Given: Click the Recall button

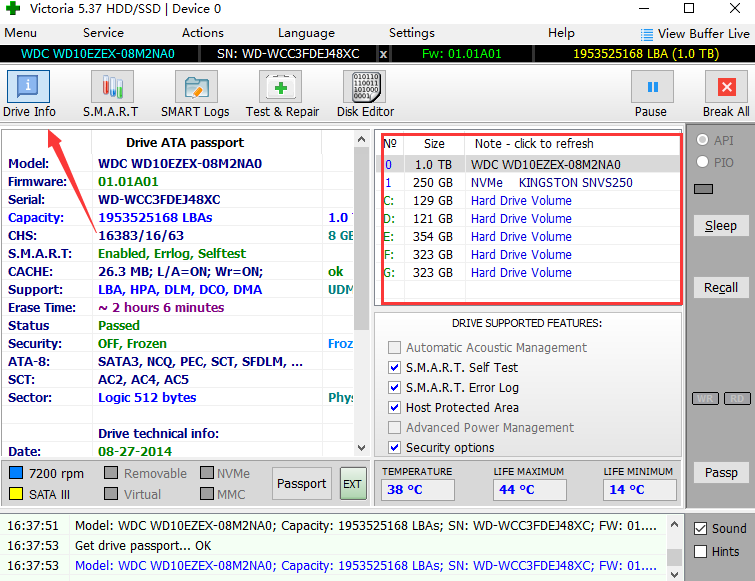Looking at the screenshot, I should click(720, 288).
